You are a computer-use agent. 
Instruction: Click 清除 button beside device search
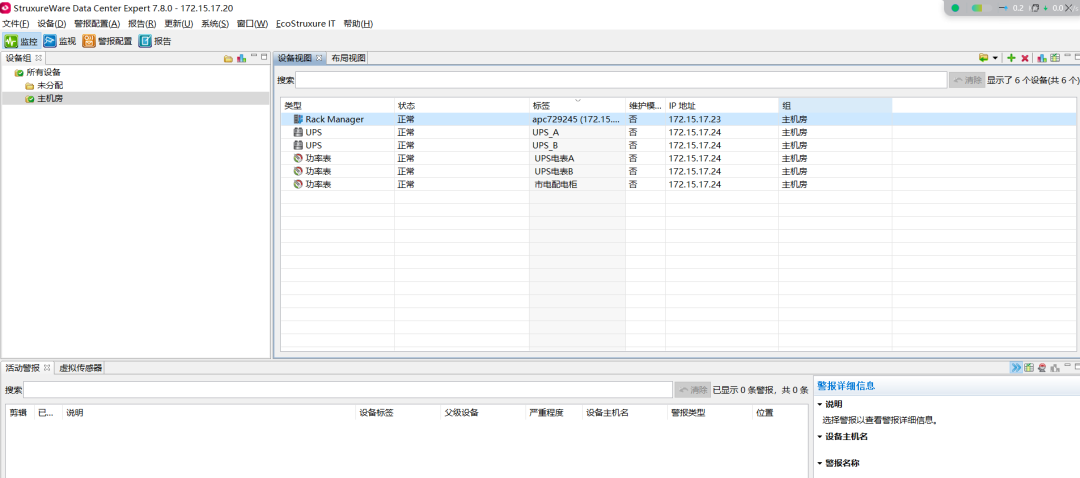click(967, 80)
